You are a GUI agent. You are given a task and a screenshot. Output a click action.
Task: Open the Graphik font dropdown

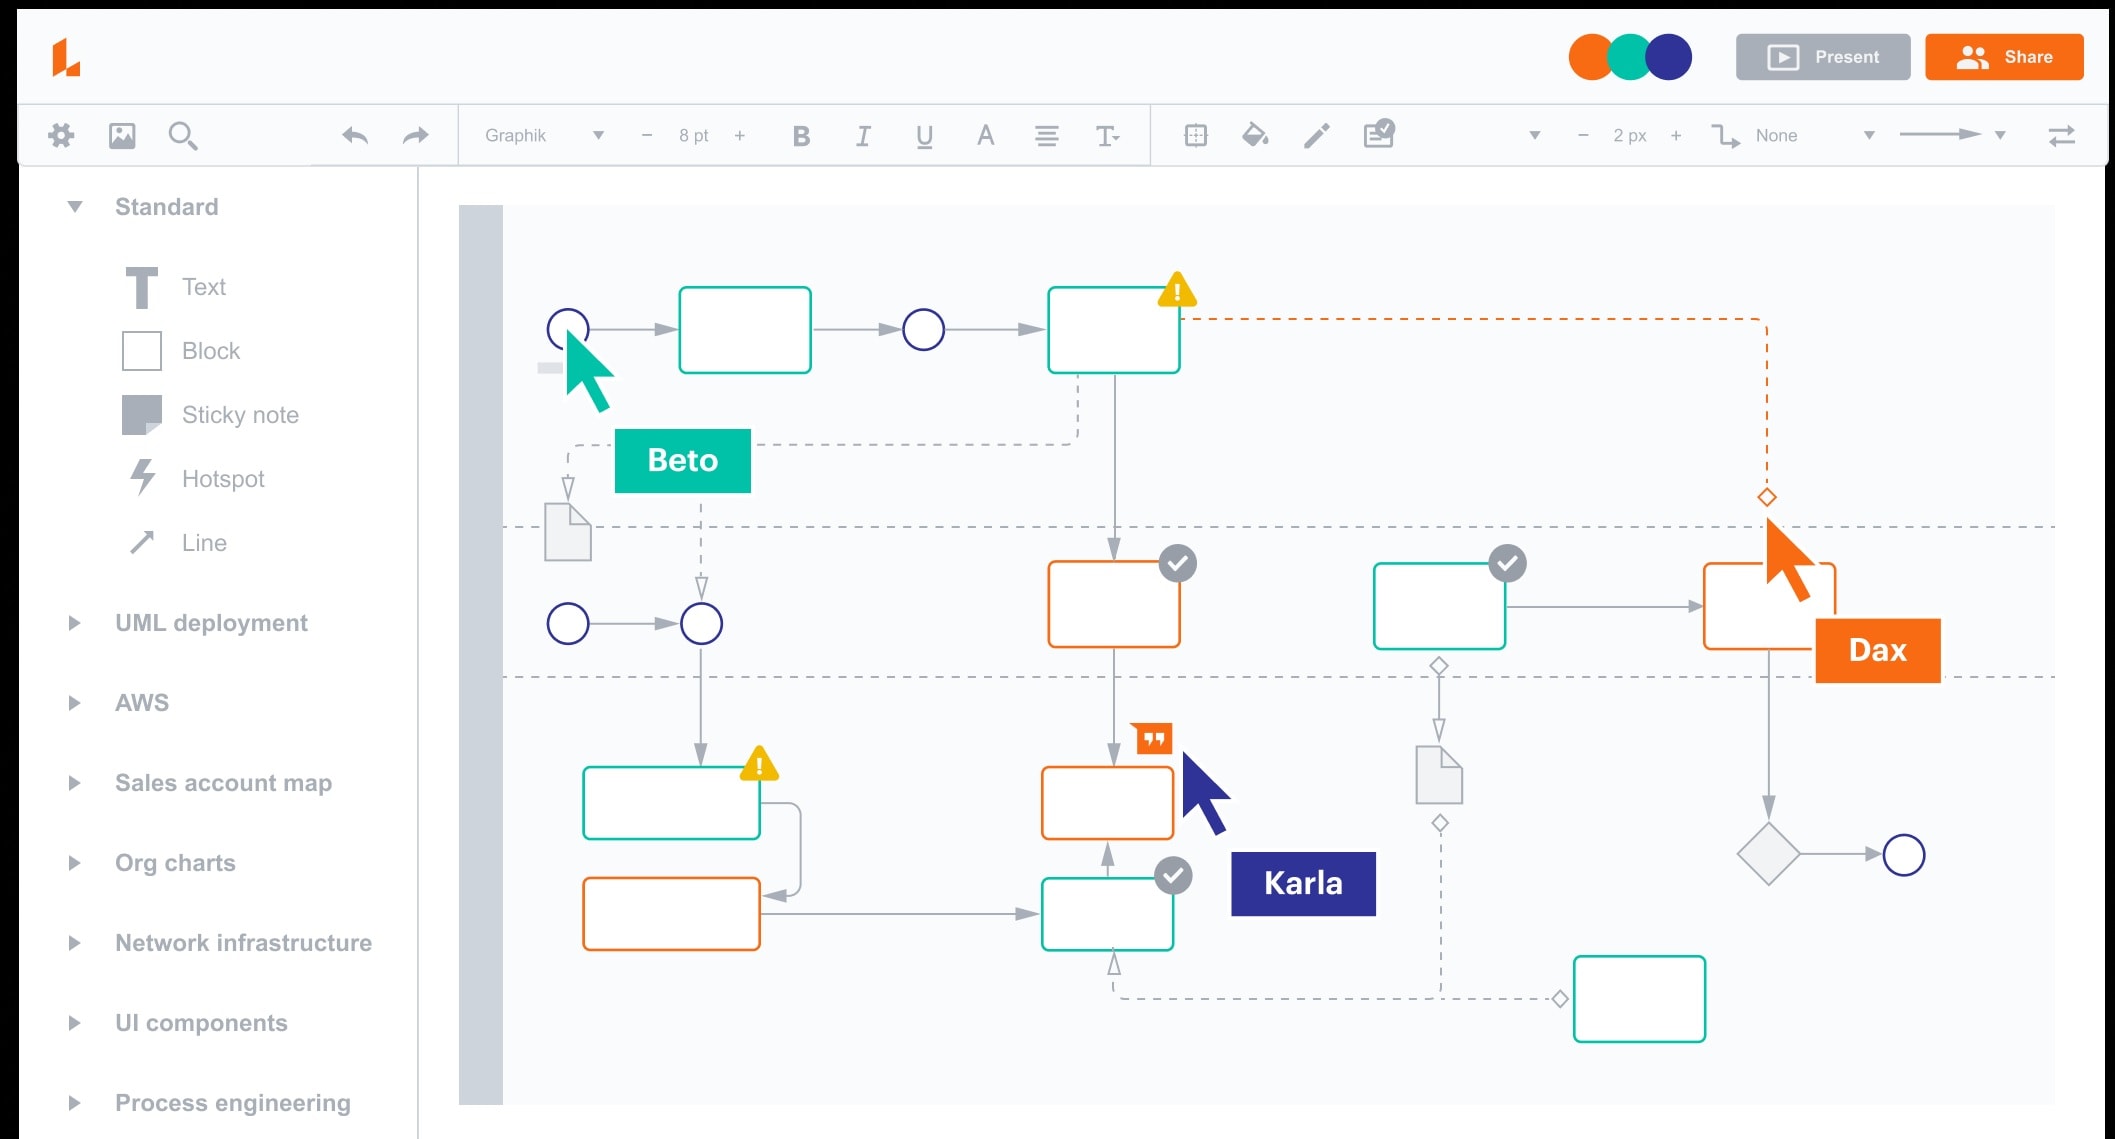pos(544,135)
